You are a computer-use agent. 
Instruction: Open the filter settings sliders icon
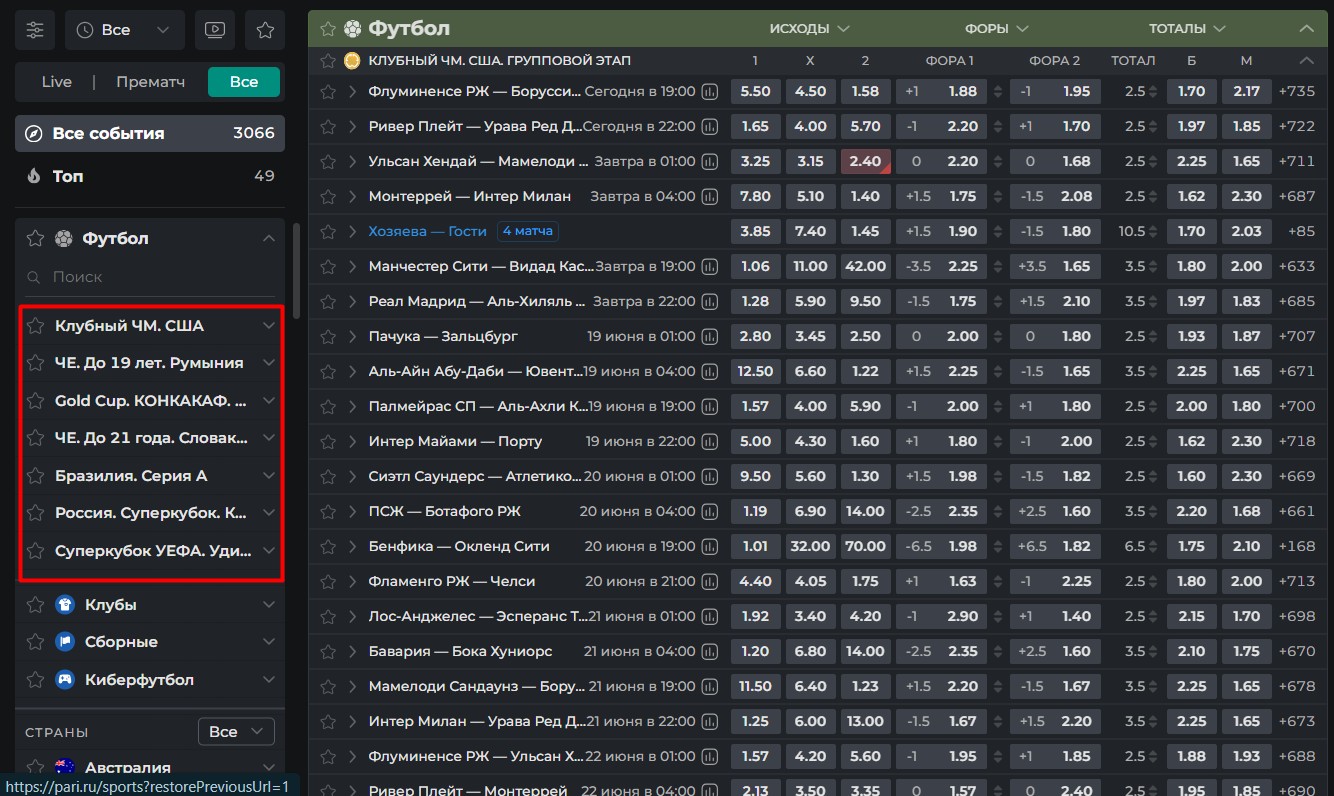pyautogui.click(x=36, y=30)
